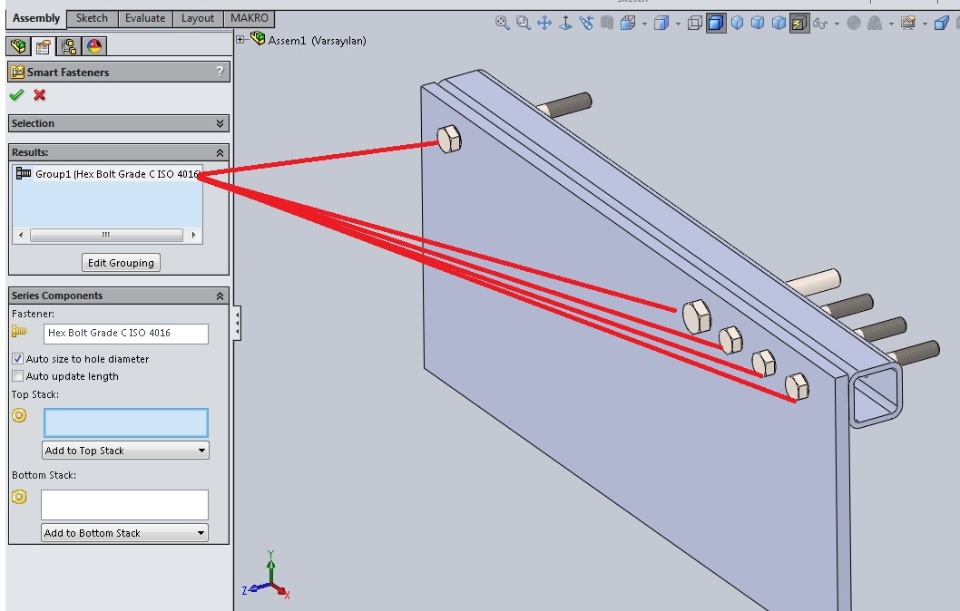
Task: Activate the Pan view tool
Action: 544,23
